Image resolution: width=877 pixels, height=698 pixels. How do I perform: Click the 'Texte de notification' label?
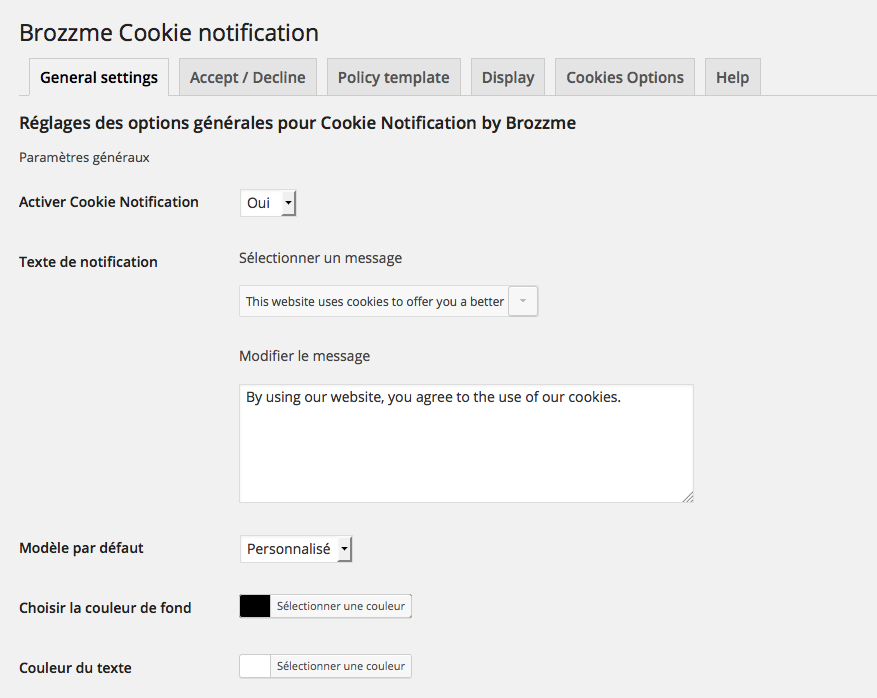pyautogui.click(x=88, y=262)
